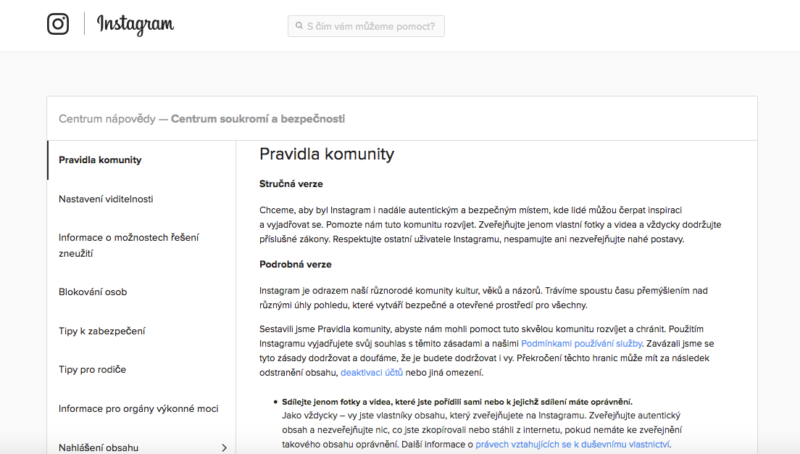
Task: Follow the Podmínkami používání služby link
Action: tap(581, 344)
